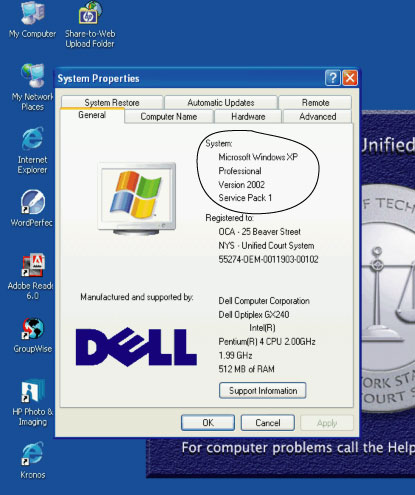Click 'Manufactured and supported by:' label

click(x=137, y=297)
